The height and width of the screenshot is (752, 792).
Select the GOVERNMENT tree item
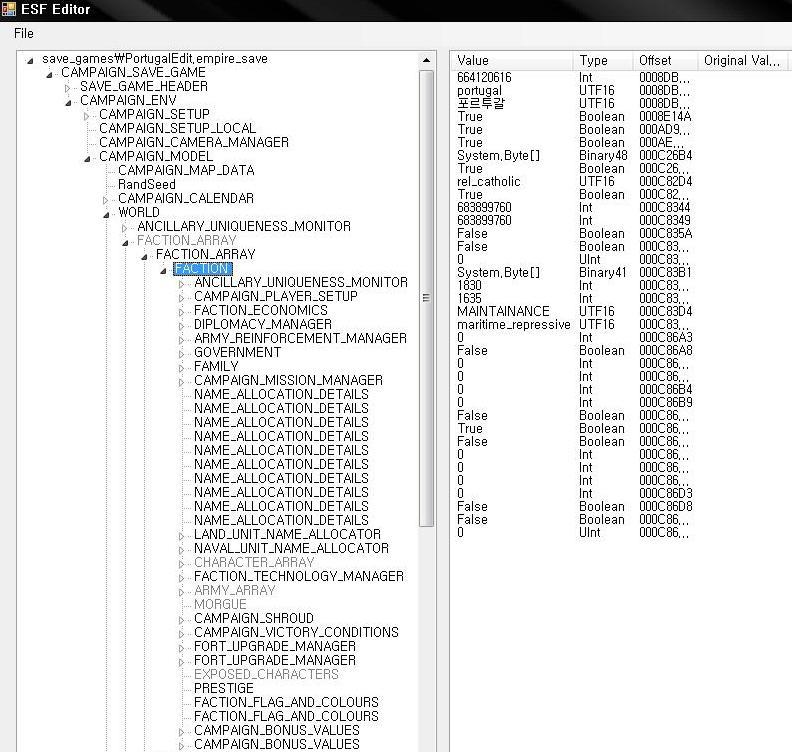[x=237, y=352]
